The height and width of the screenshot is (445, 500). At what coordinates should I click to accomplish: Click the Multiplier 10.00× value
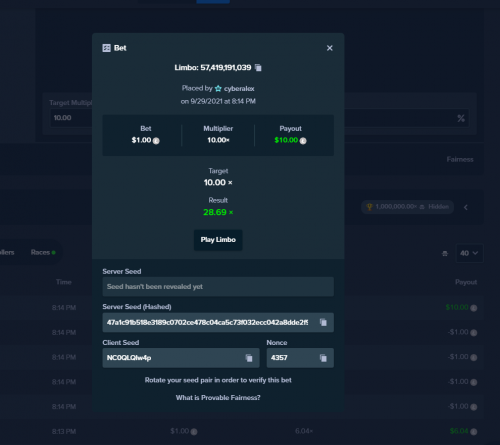tap(218, 140)
